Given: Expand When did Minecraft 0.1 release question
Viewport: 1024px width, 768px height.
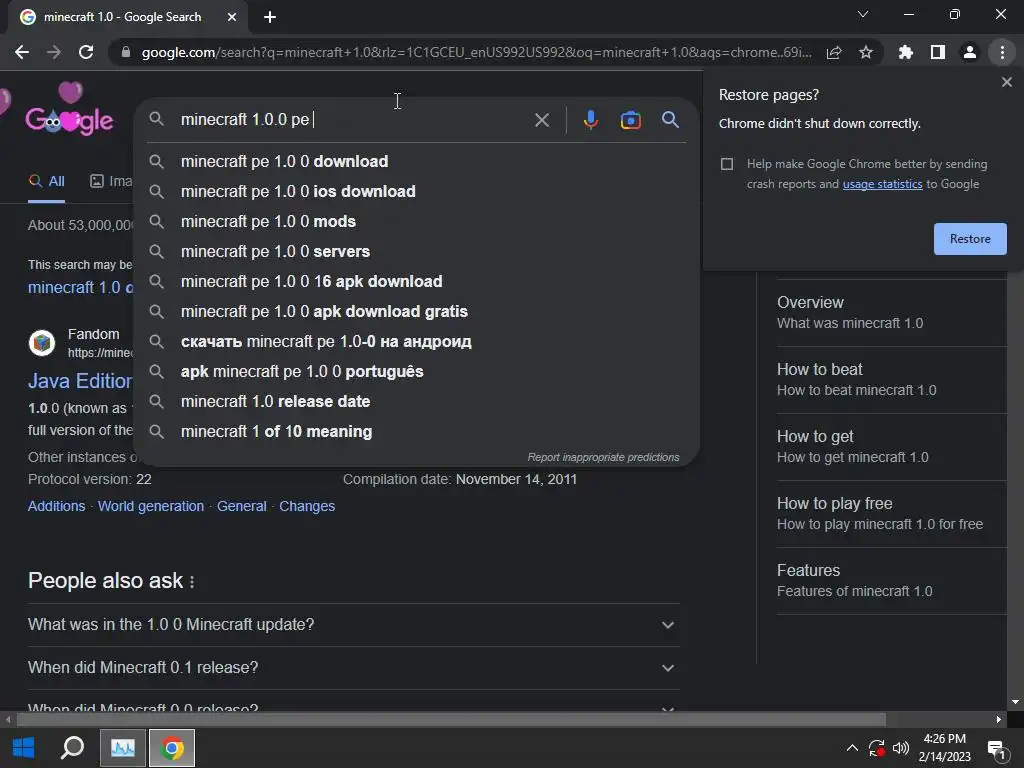Looking at the screenshot, I should 353,668.
